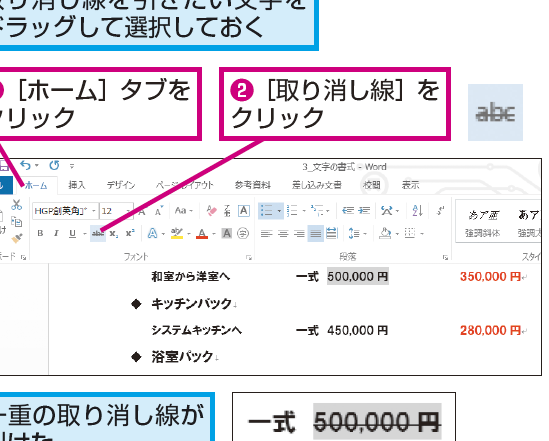Click the Increase Indent icon

tap(364, 211)
